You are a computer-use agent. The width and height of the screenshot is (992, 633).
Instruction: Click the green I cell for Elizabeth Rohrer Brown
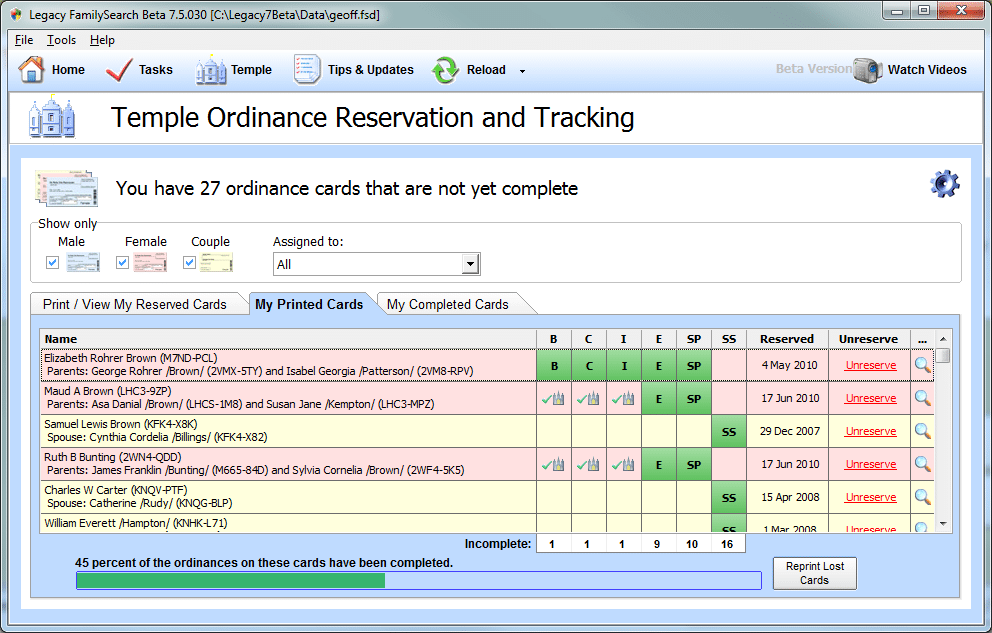tap(624, 366)
